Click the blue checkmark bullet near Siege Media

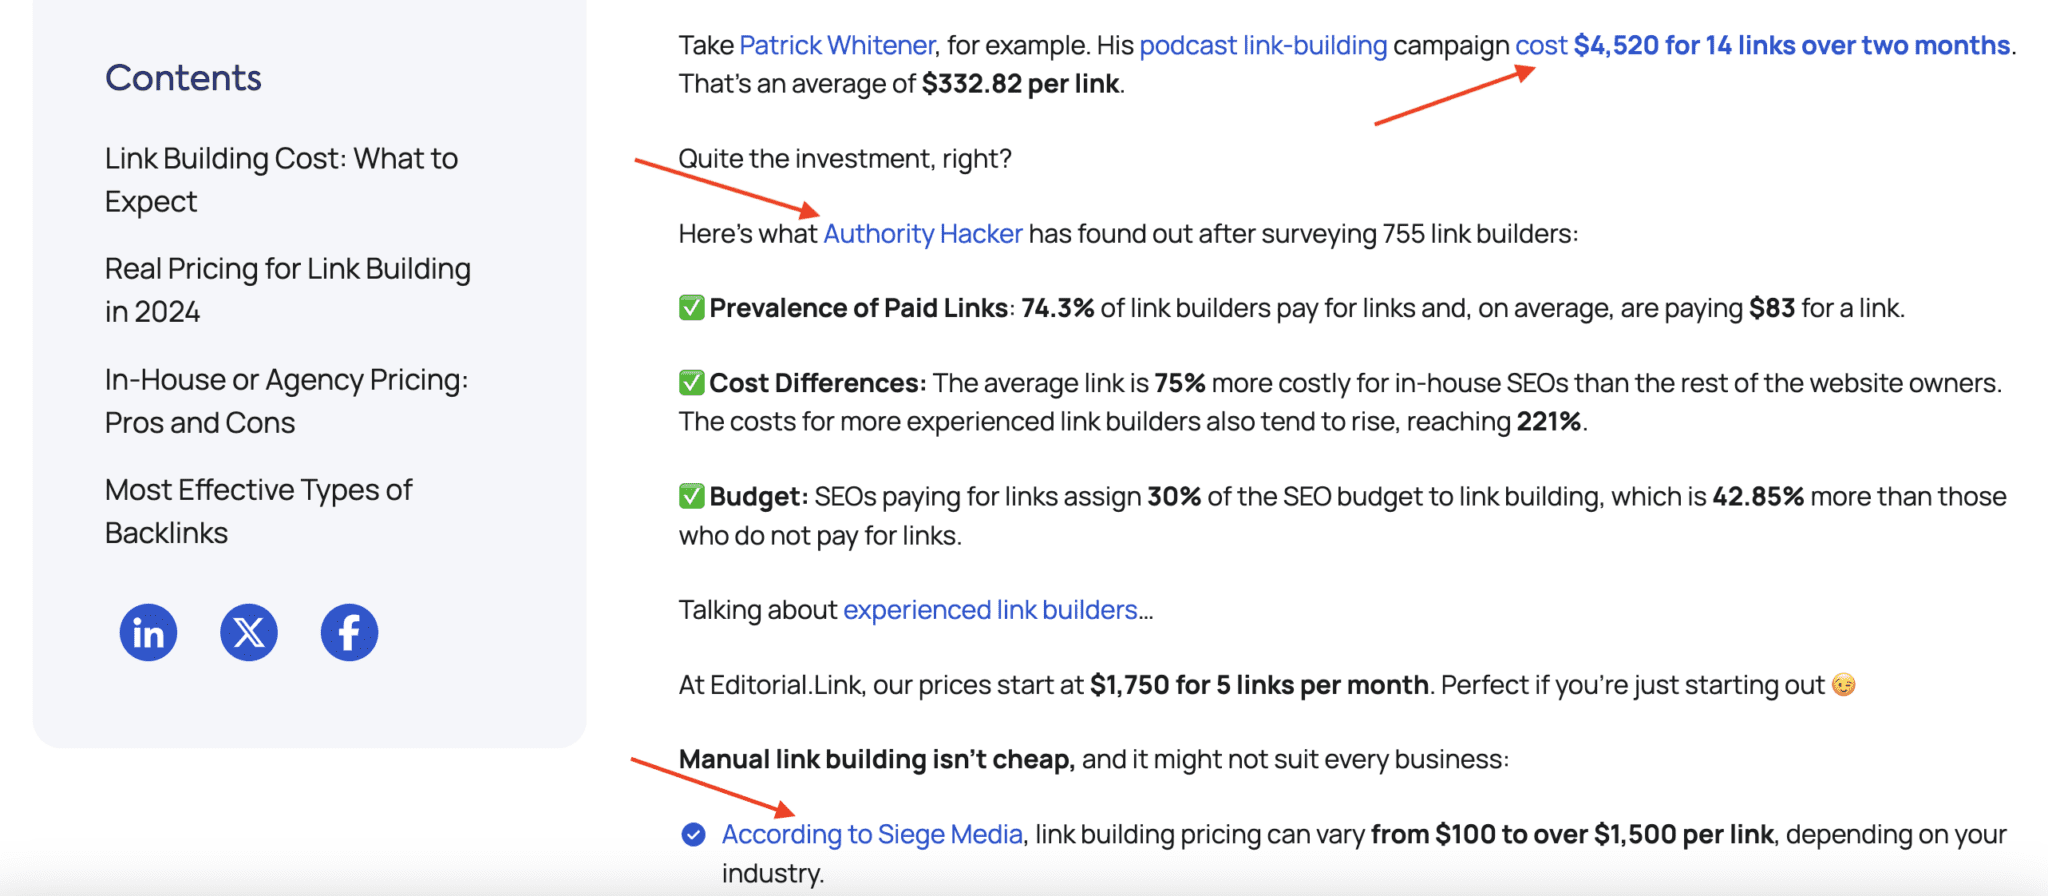point(692,833)
